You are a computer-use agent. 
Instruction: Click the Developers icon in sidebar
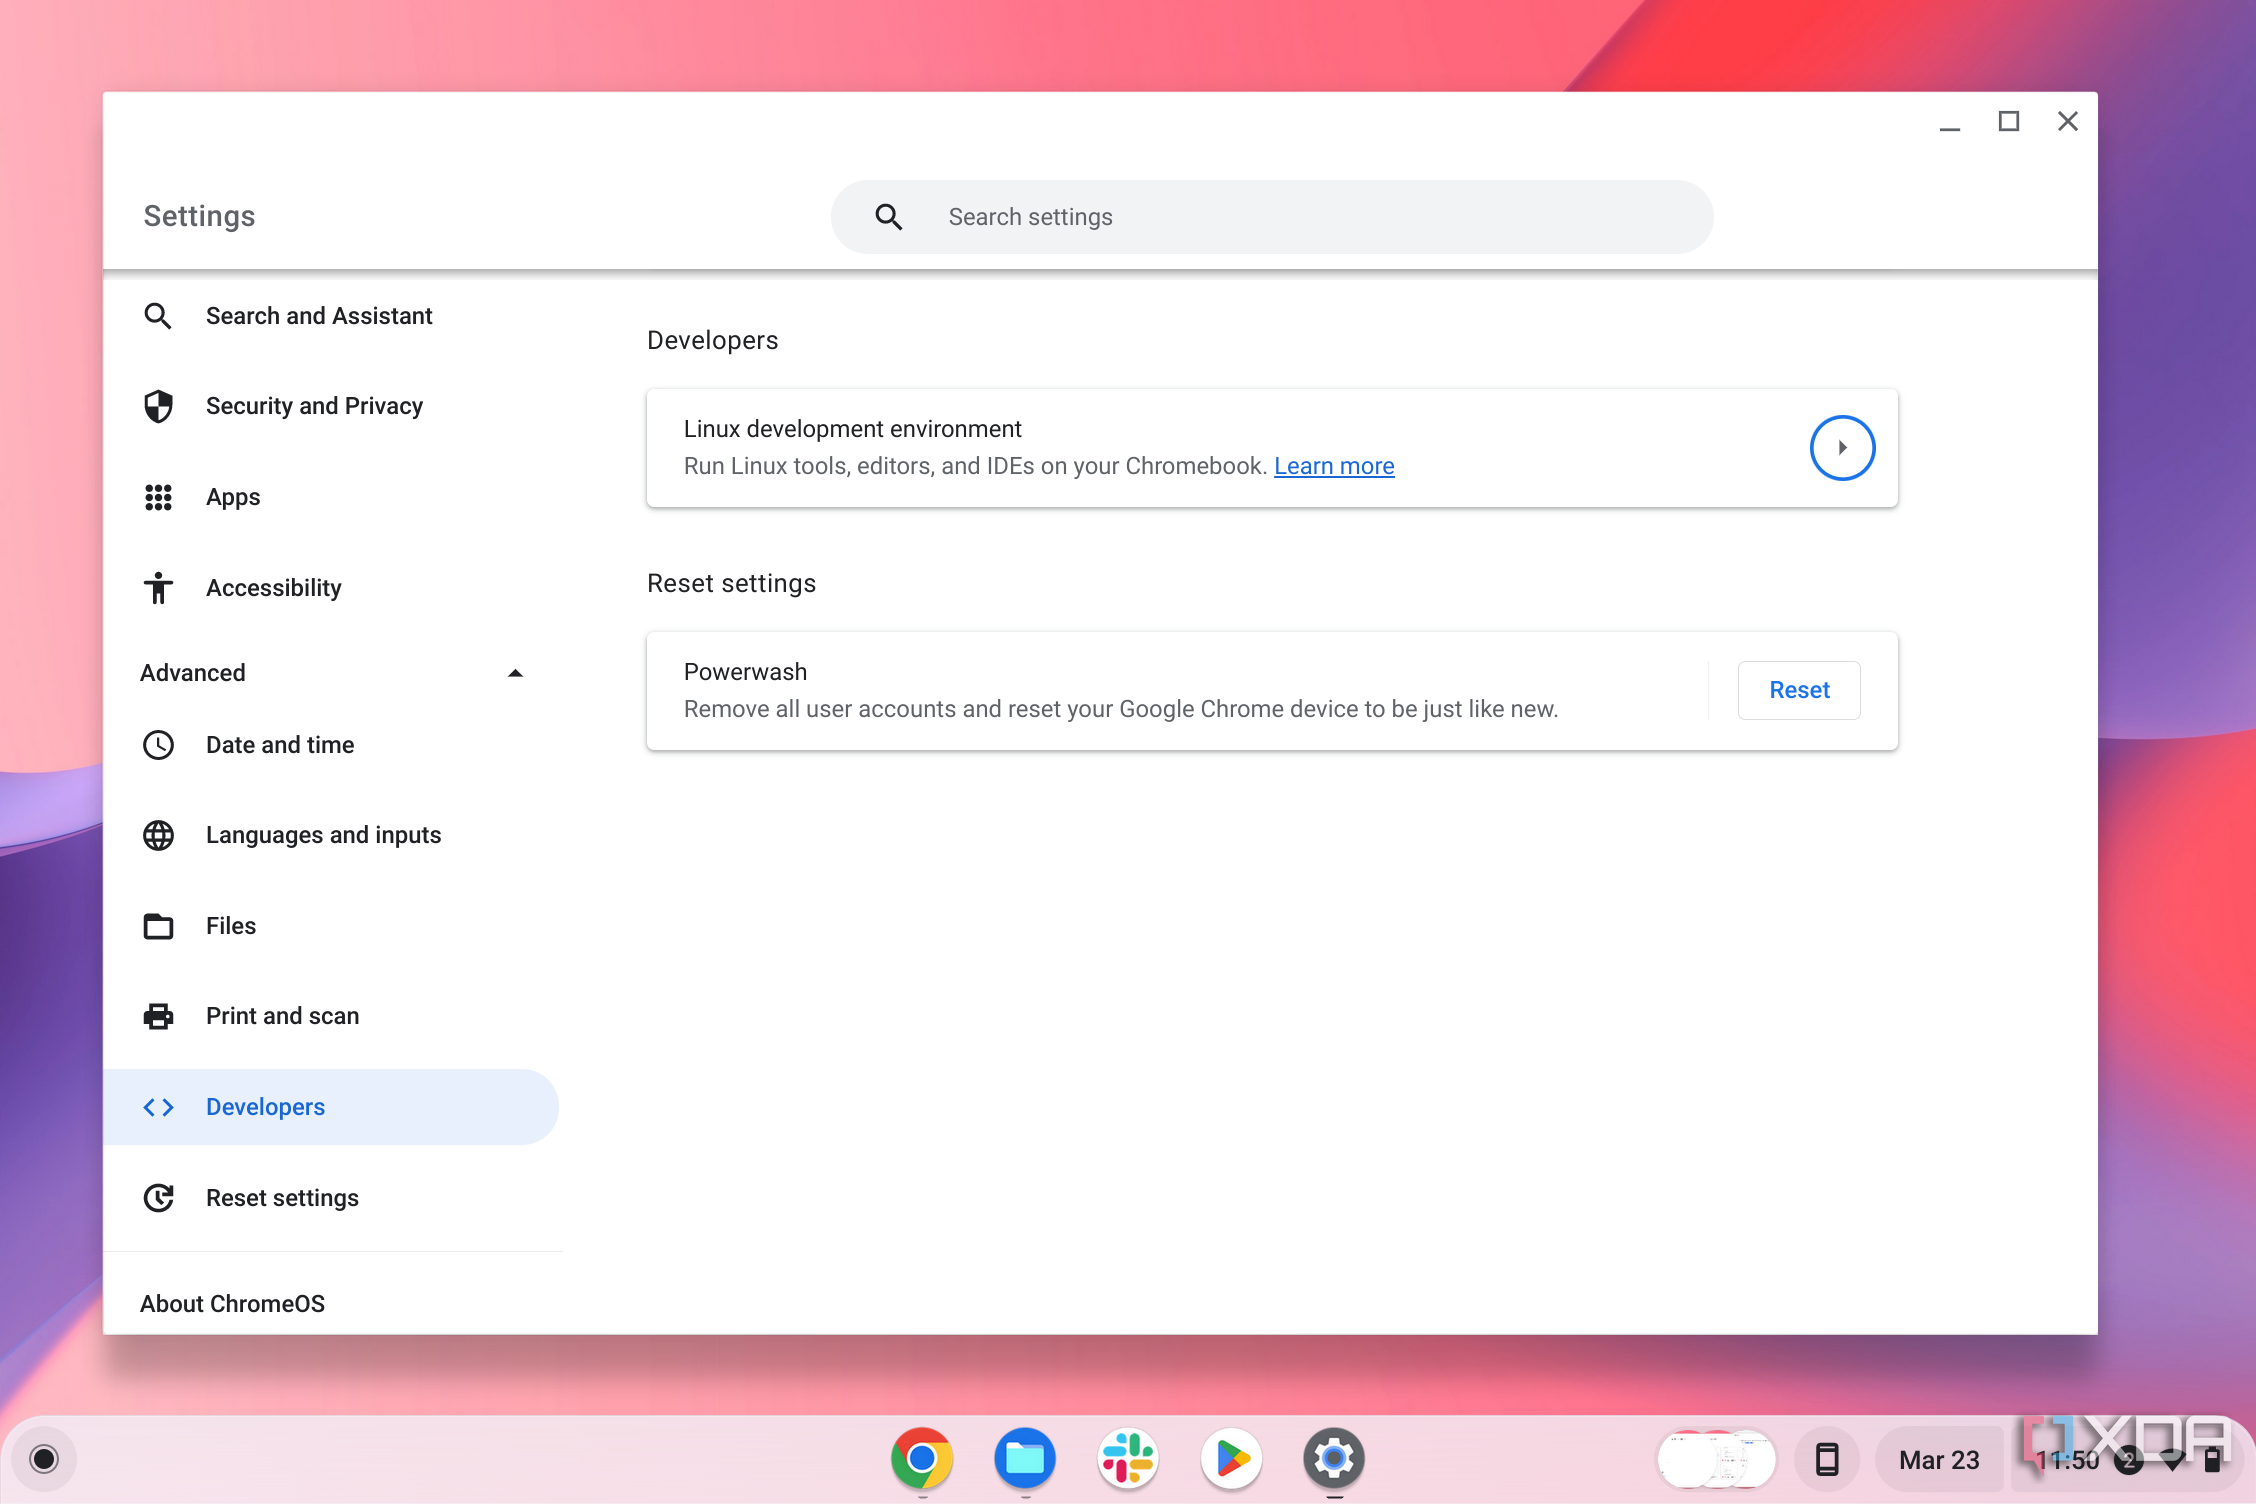[x=159, y=1106]
